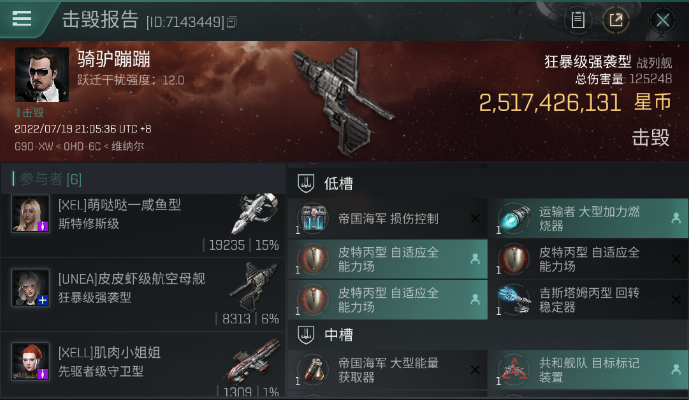The height and width of the screenshot is (400, 689).
Task: Select the 皮皮虾级航空母舰 participant row
Action: point(143,295)
